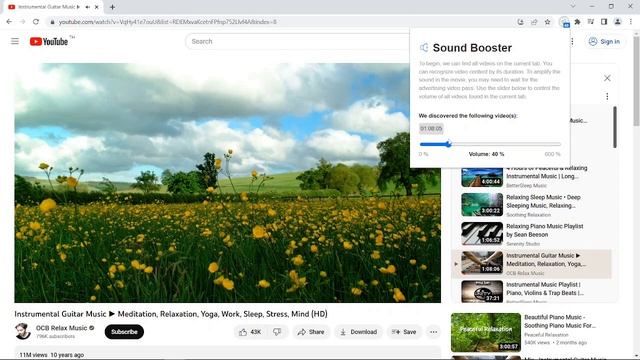Open more actions ellipsis under video
The image size is (640, 360).
pyautogui.click(x=433, y=332)
